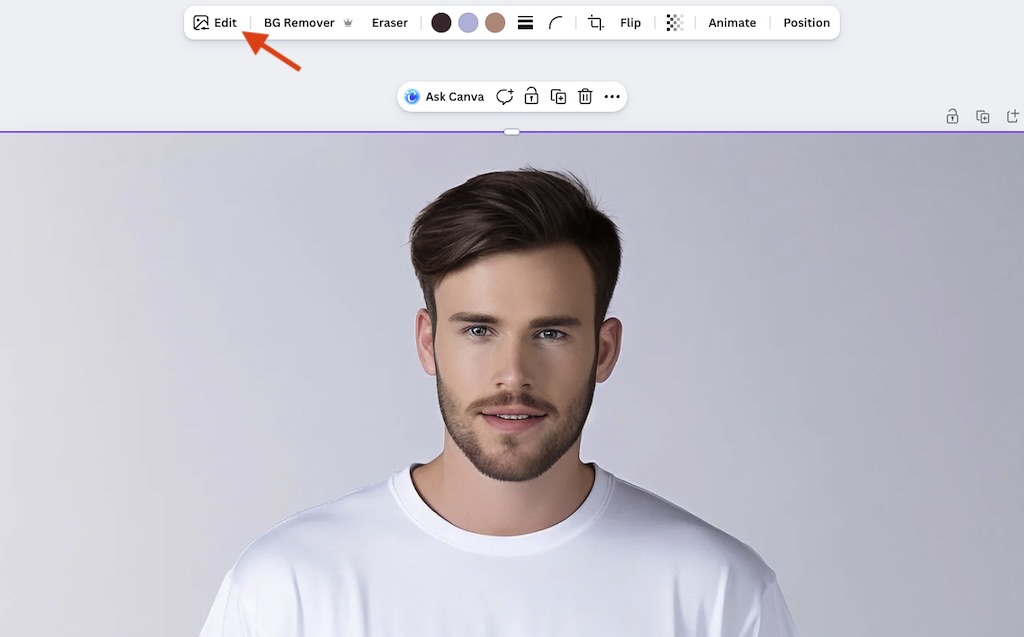Click the premium crown next to BG Remover
This screenshot has height=637, width=1024.
coord(347,22)
